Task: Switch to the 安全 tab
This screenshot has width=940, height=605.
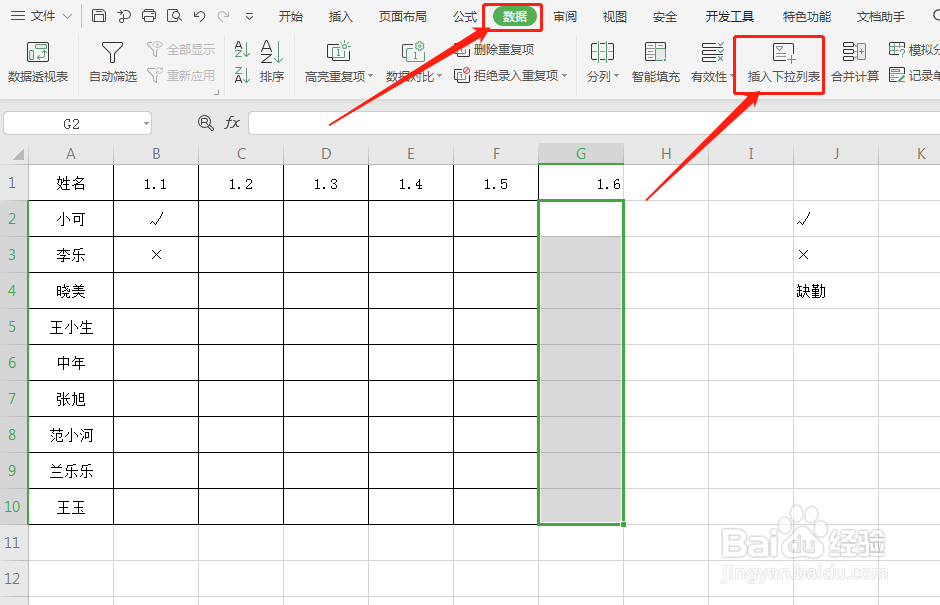Action: tap(664, 17)
